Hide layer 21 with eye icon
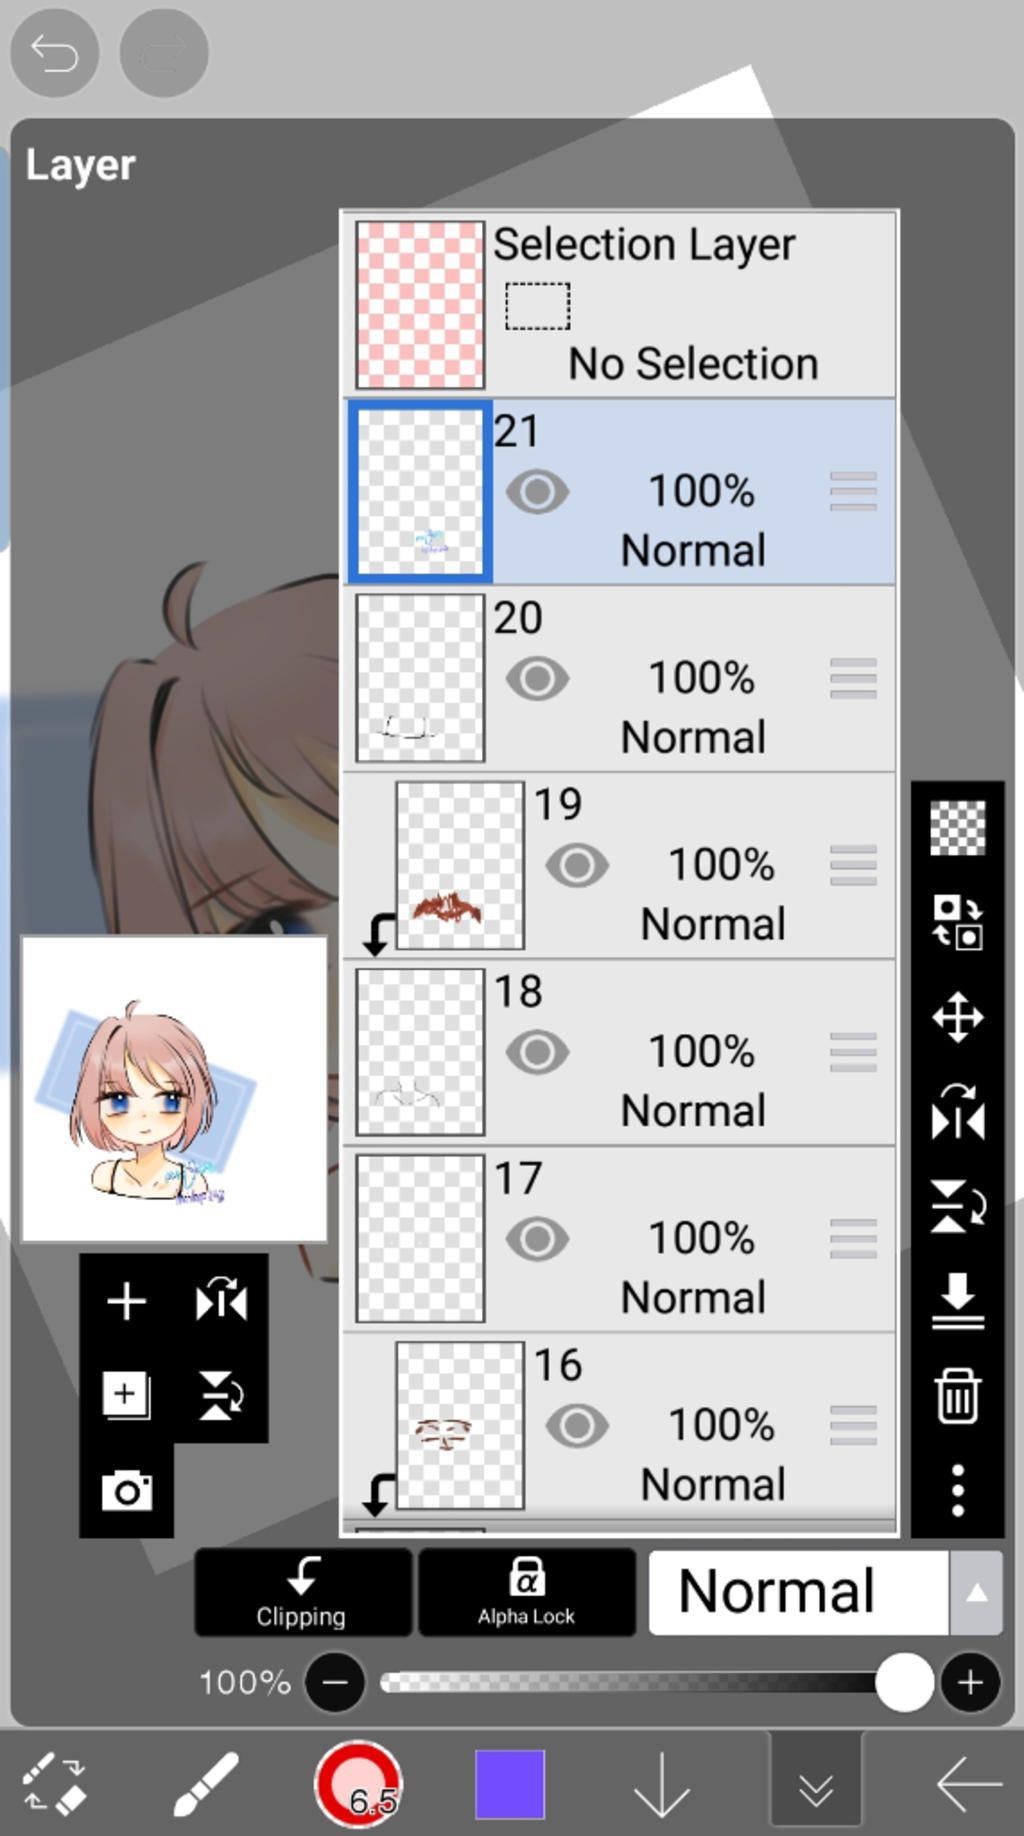 [x=537, y=492]
